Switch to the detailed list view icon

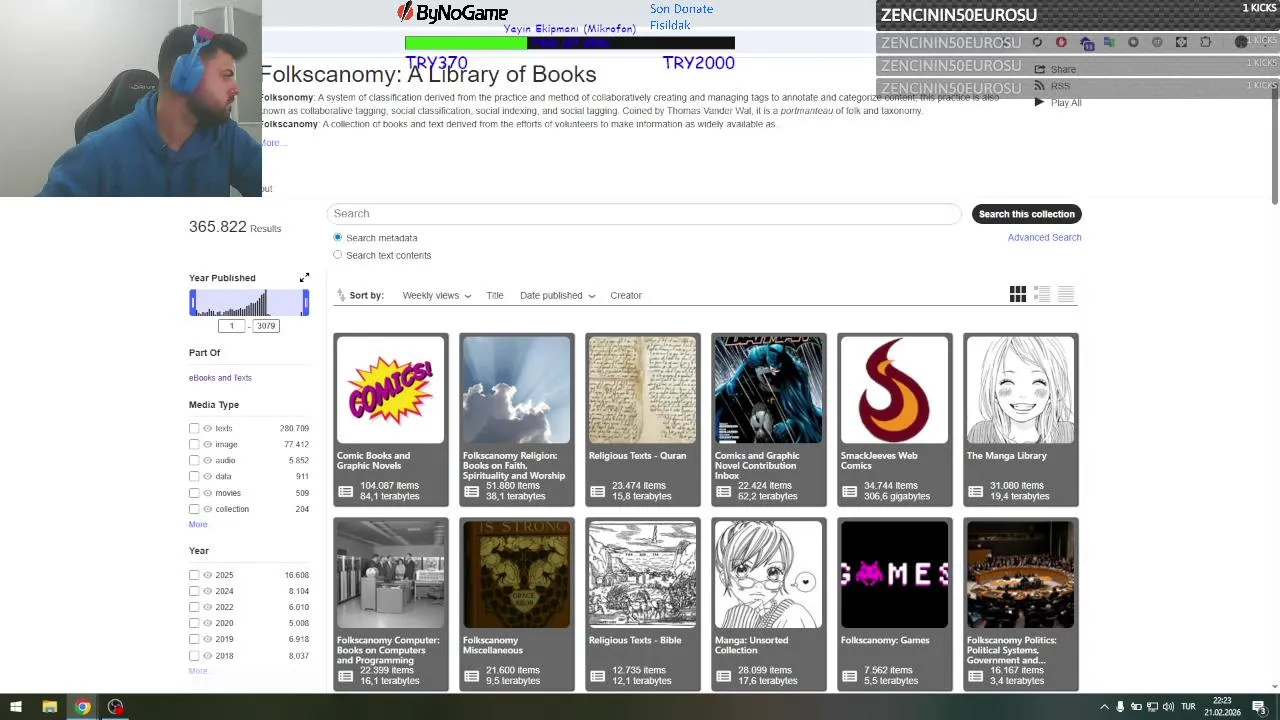pos(1042,294)
